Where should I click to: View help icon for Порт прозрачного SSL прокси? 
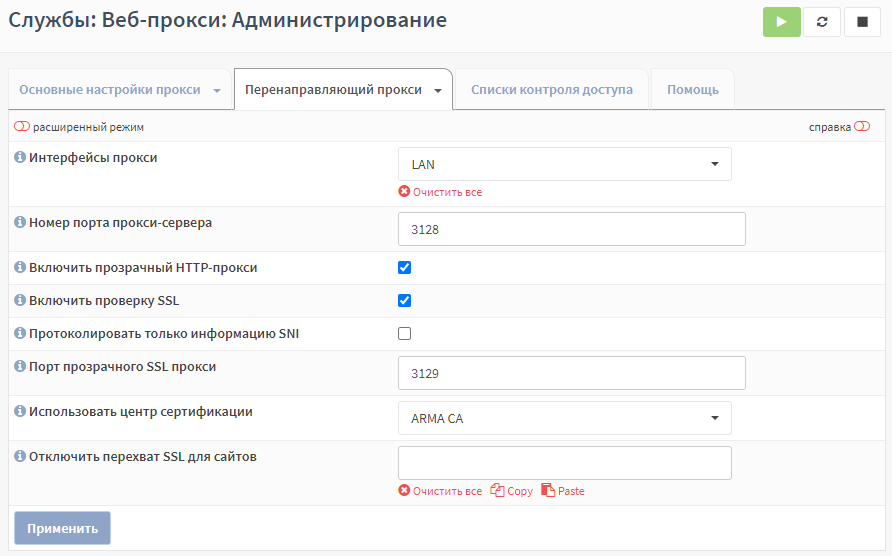pos(20,366)
